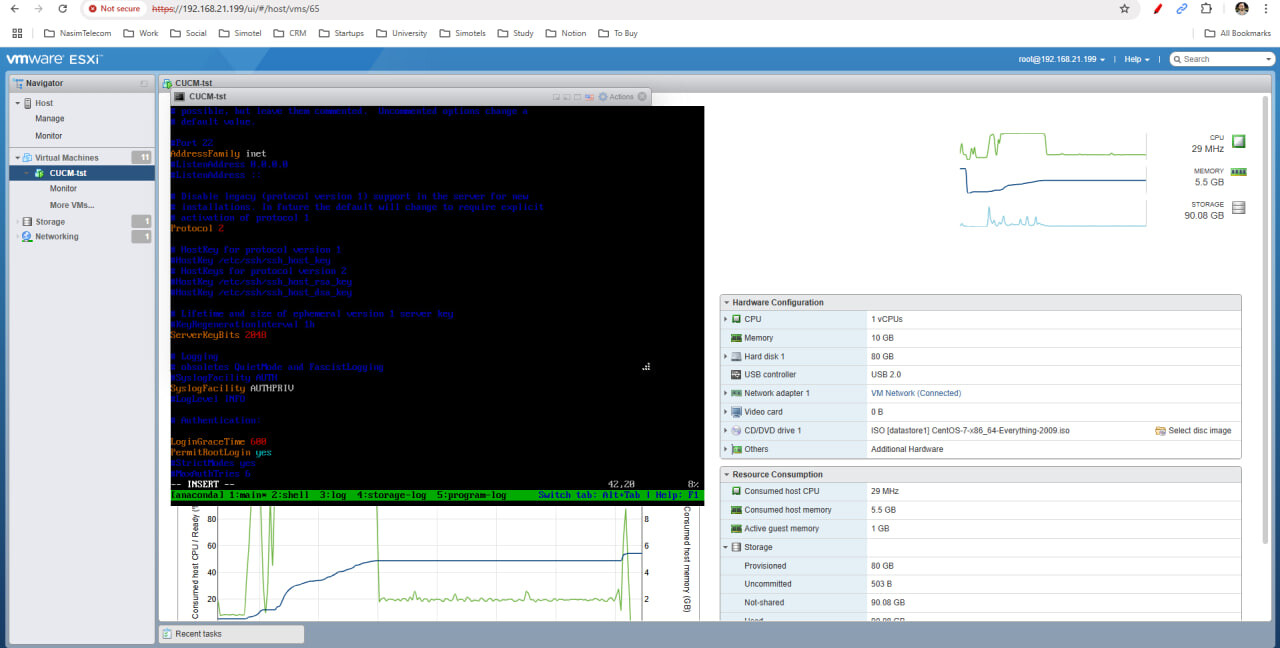Click the Memory row icon in Hardware Configuration
Viewport: 1280px width, 648px height.
[x=736, y=338]
